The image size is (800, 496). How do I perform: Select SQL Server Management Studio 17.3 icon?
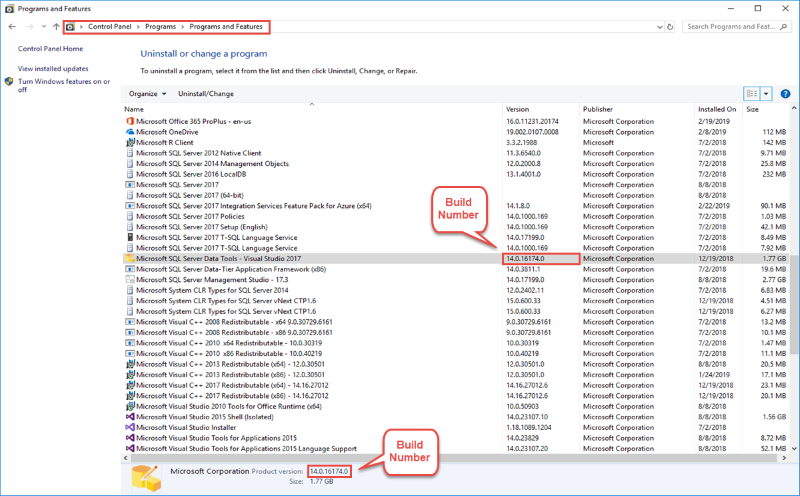pos(130,280)
